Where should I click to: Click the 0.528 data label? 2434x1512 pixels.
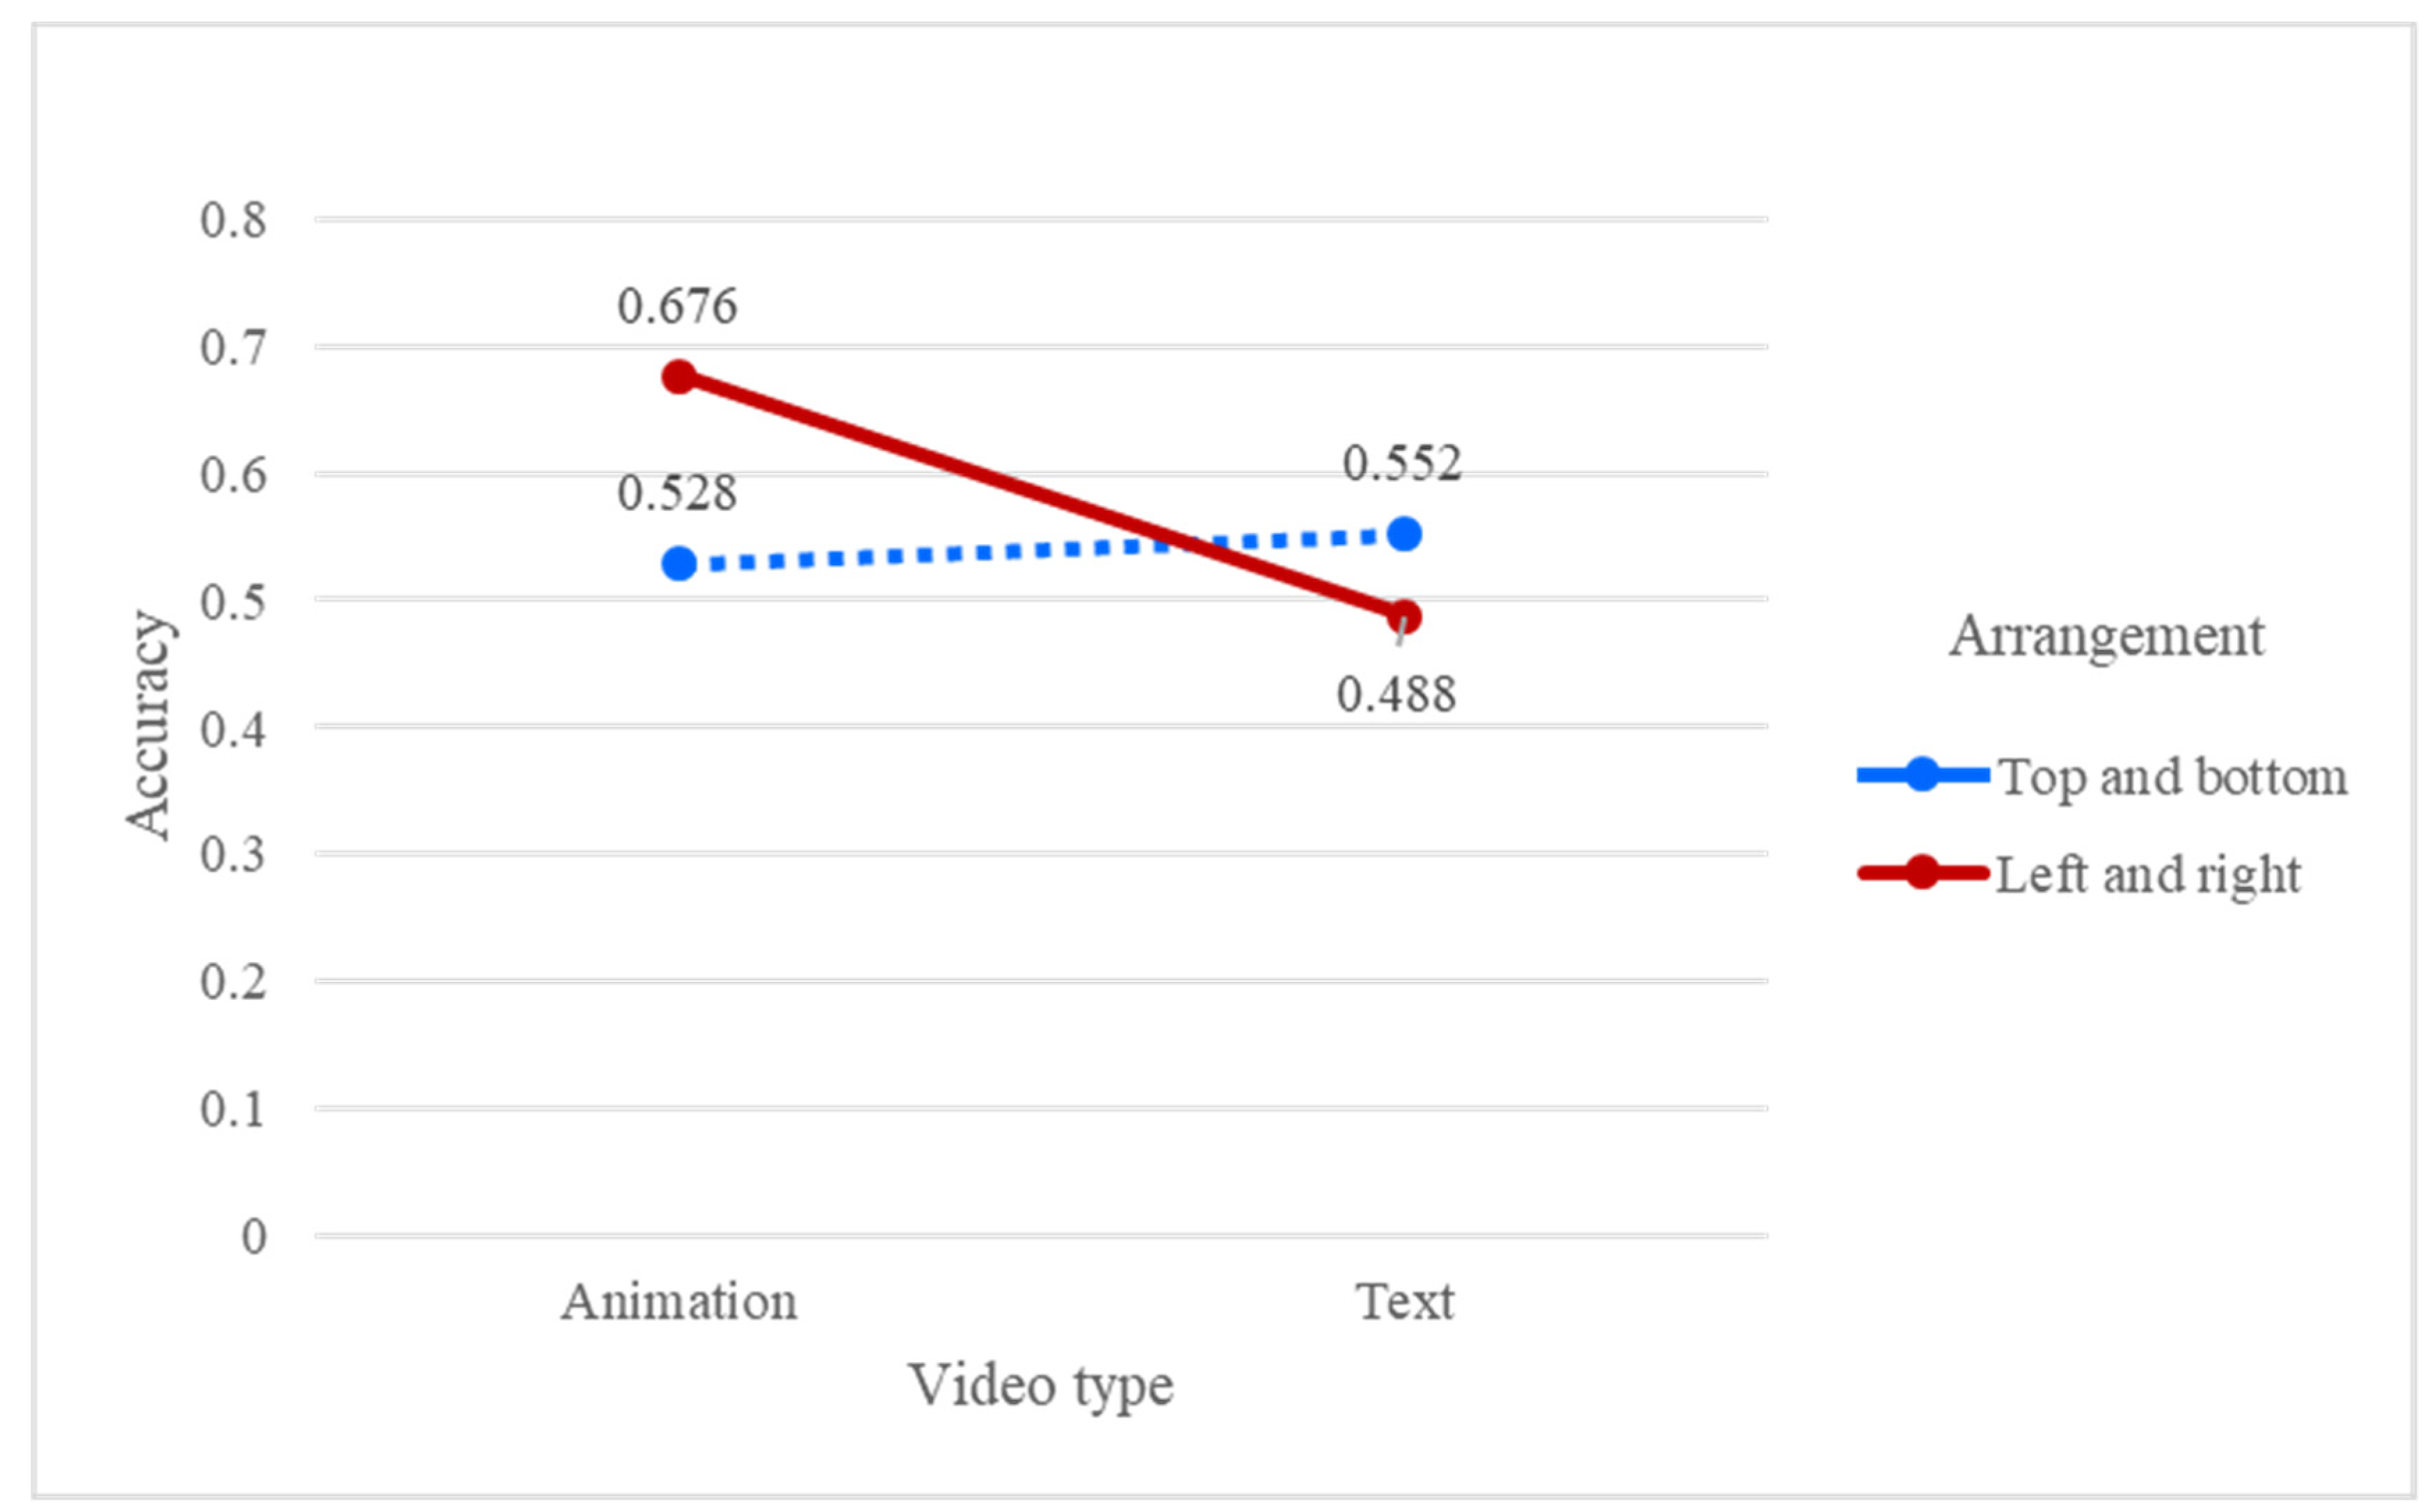click(x=677, y=493)
